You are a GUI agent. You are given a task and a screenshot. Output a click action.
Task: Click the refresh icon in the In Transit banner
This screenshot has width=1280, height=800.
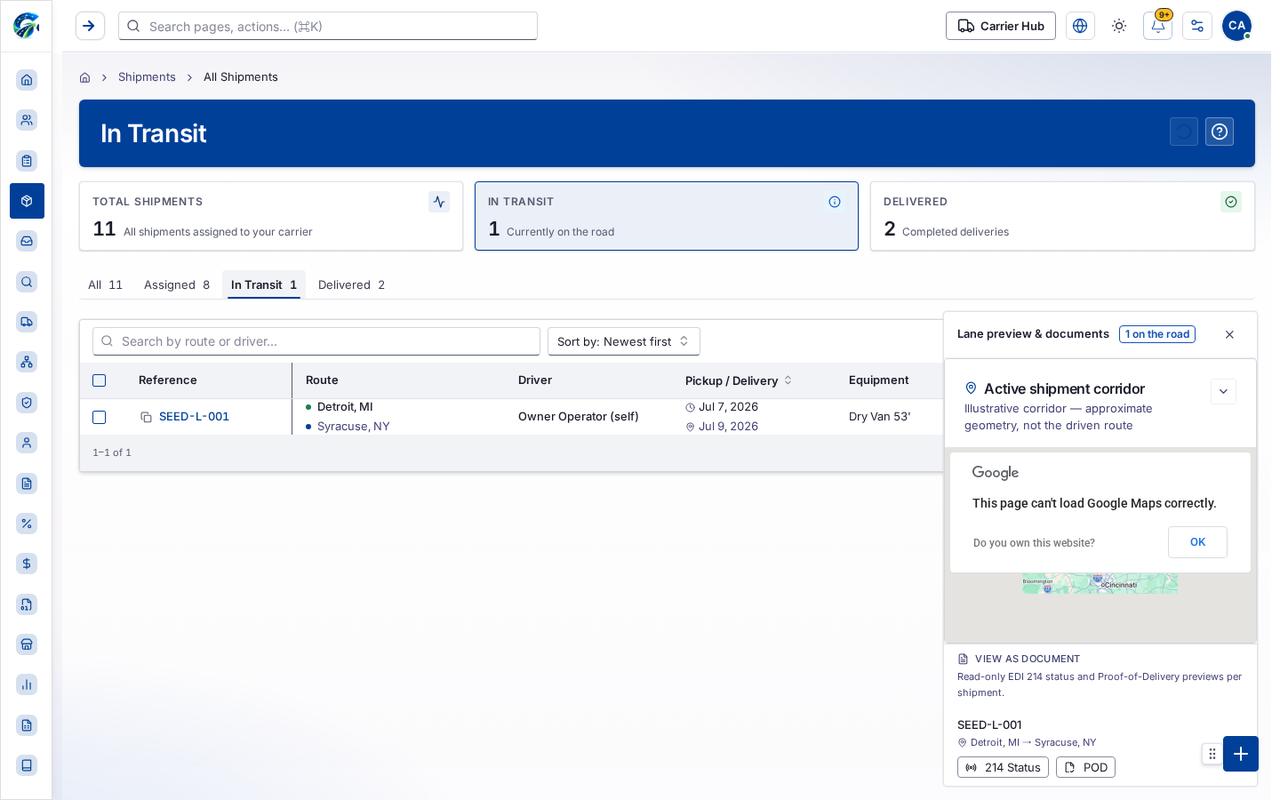coord(1184,132)
